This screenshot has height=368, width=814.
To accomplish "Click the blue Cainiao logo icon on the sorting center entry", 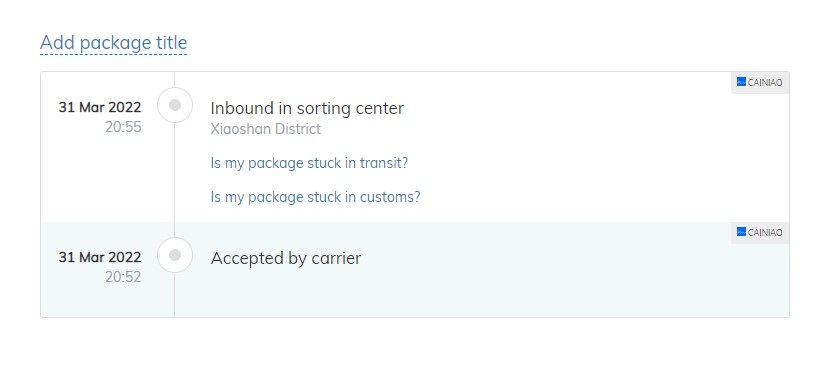I will [x=741, y=82].
